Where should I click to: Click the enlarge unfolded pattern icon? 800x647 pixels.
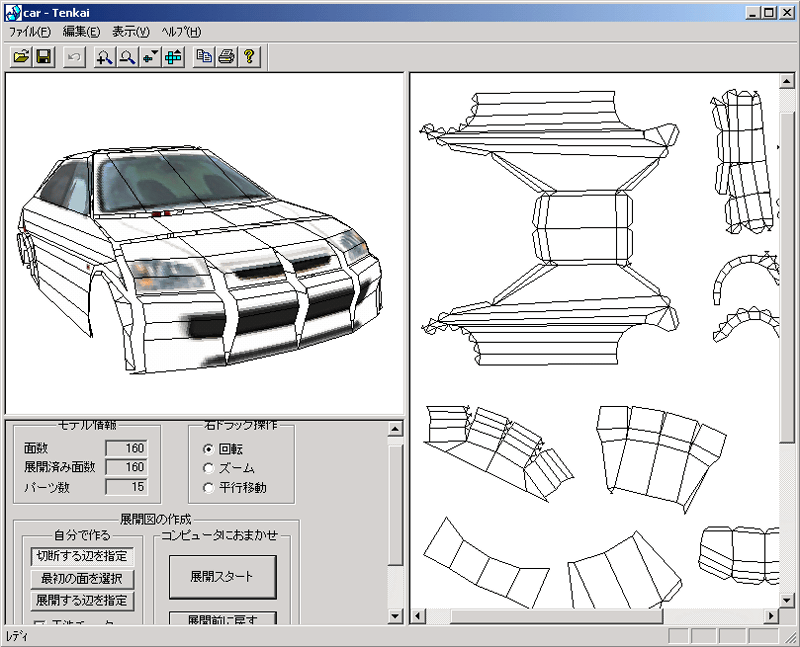173,56
